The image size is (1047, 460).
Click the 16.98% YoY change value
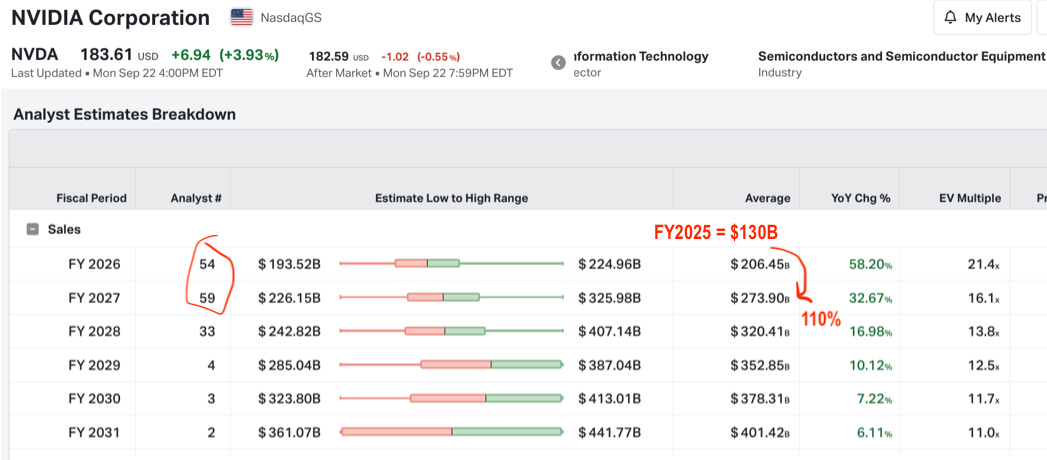870,331
